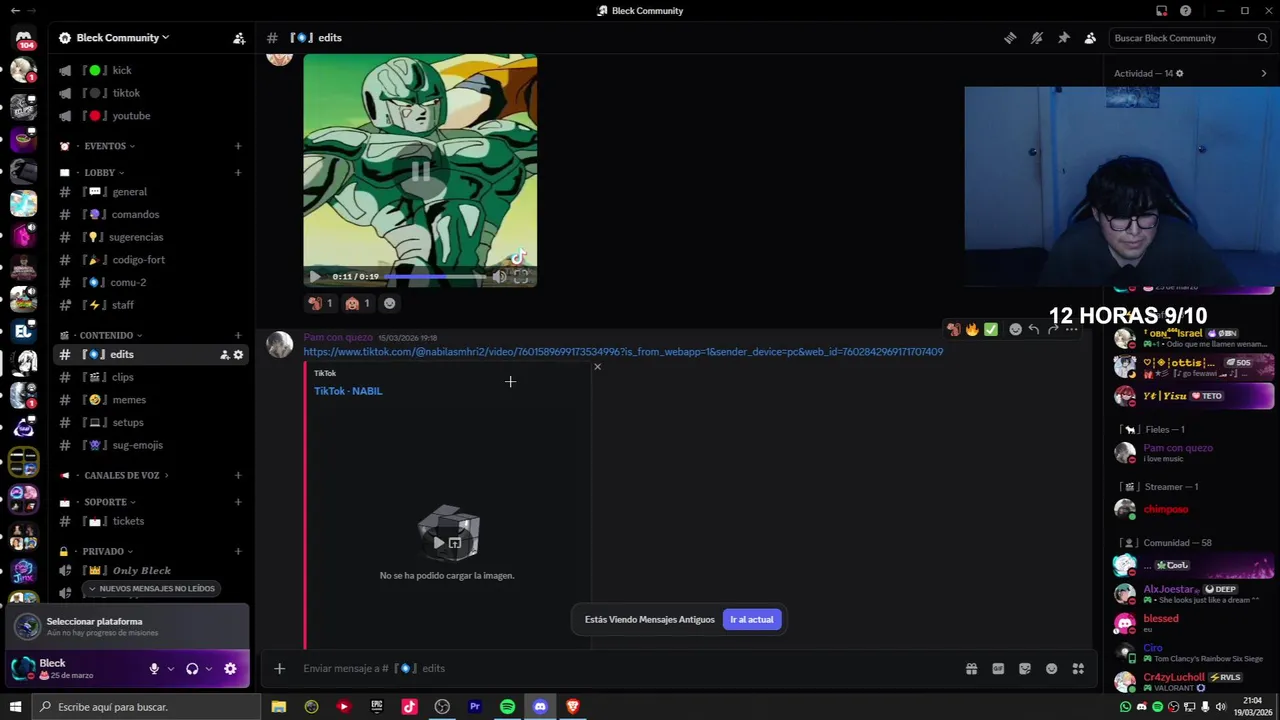The width and height of the screenshot is (1280, 720).
Task: Open the sticker picker
Action: point(1025,669)
